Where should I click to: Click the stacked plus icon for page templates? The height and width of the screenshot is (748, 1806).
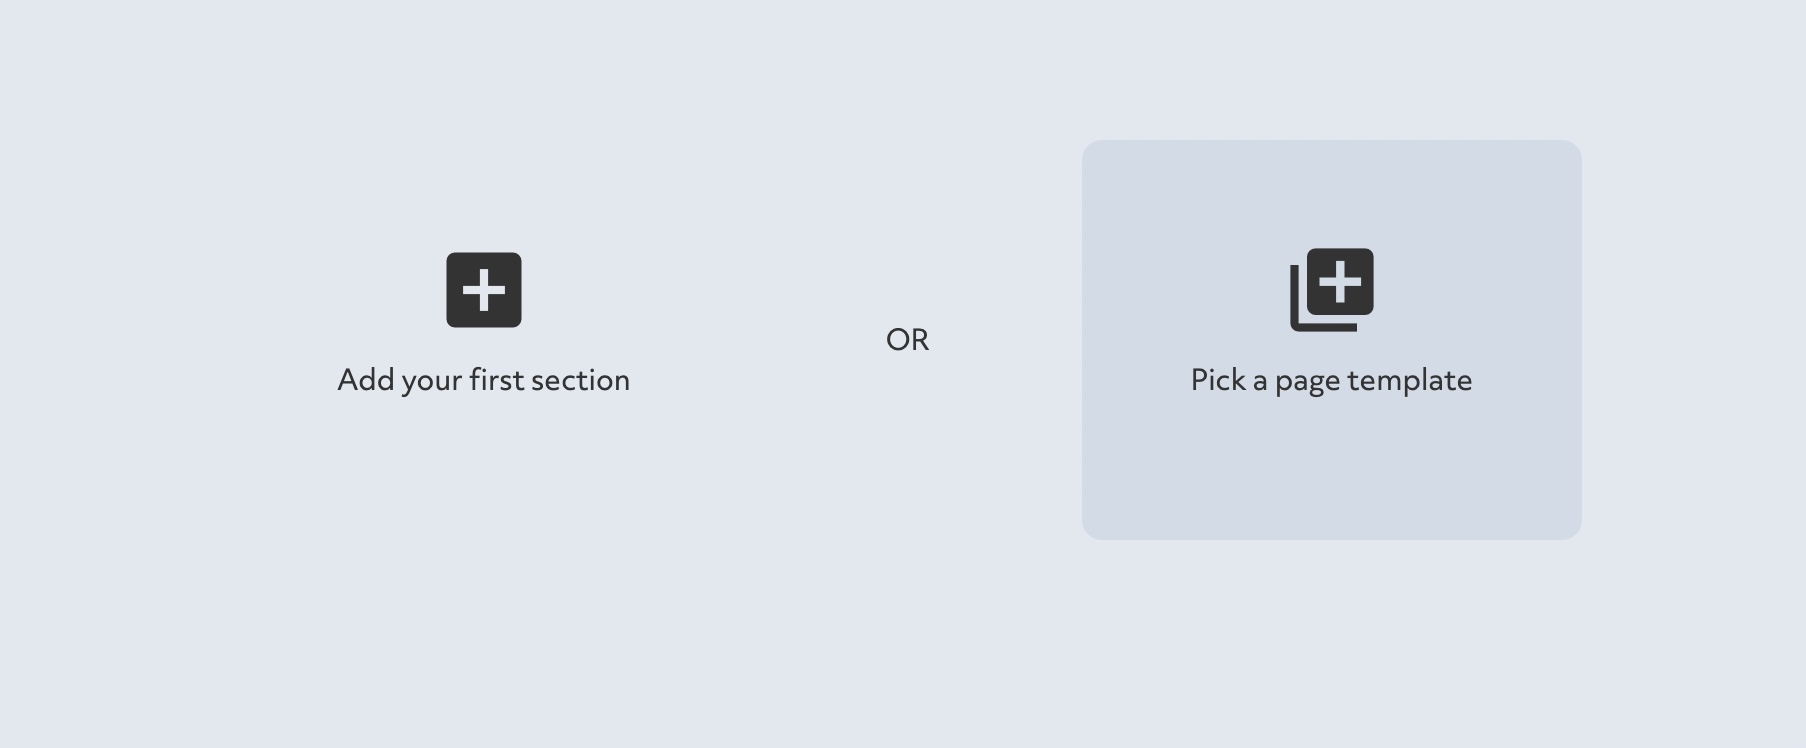[x=1332, y=290]
